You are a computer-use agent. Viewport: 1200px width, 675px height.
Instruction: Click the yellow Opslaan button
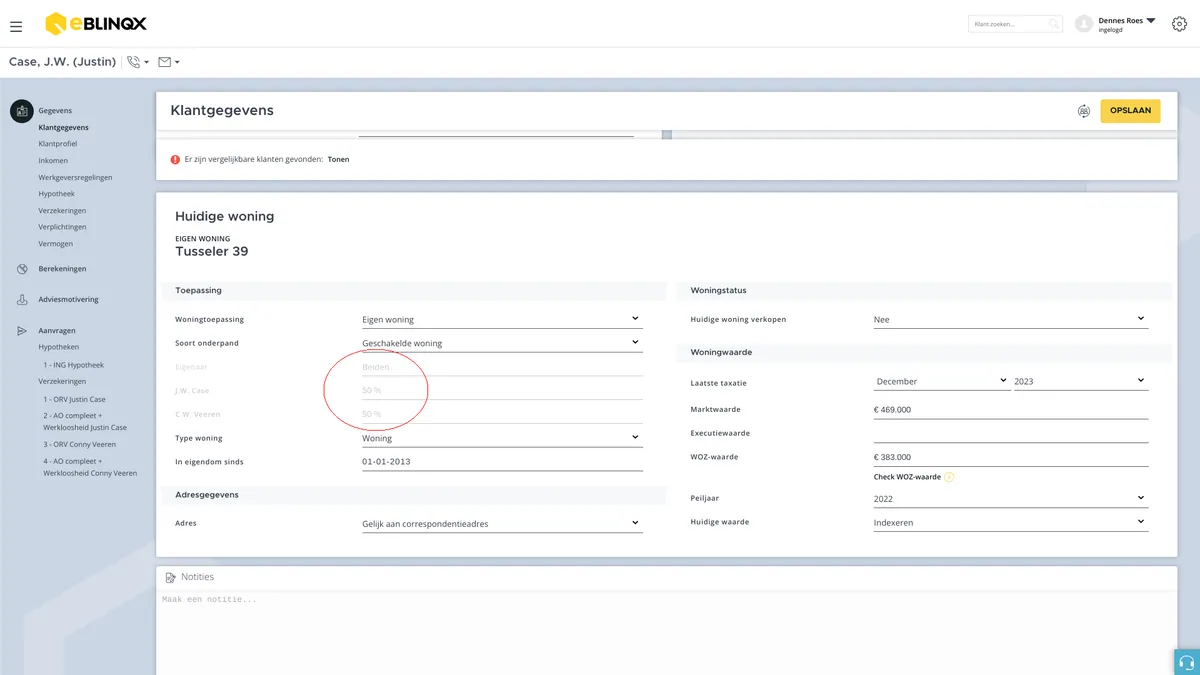(1130, 111)
